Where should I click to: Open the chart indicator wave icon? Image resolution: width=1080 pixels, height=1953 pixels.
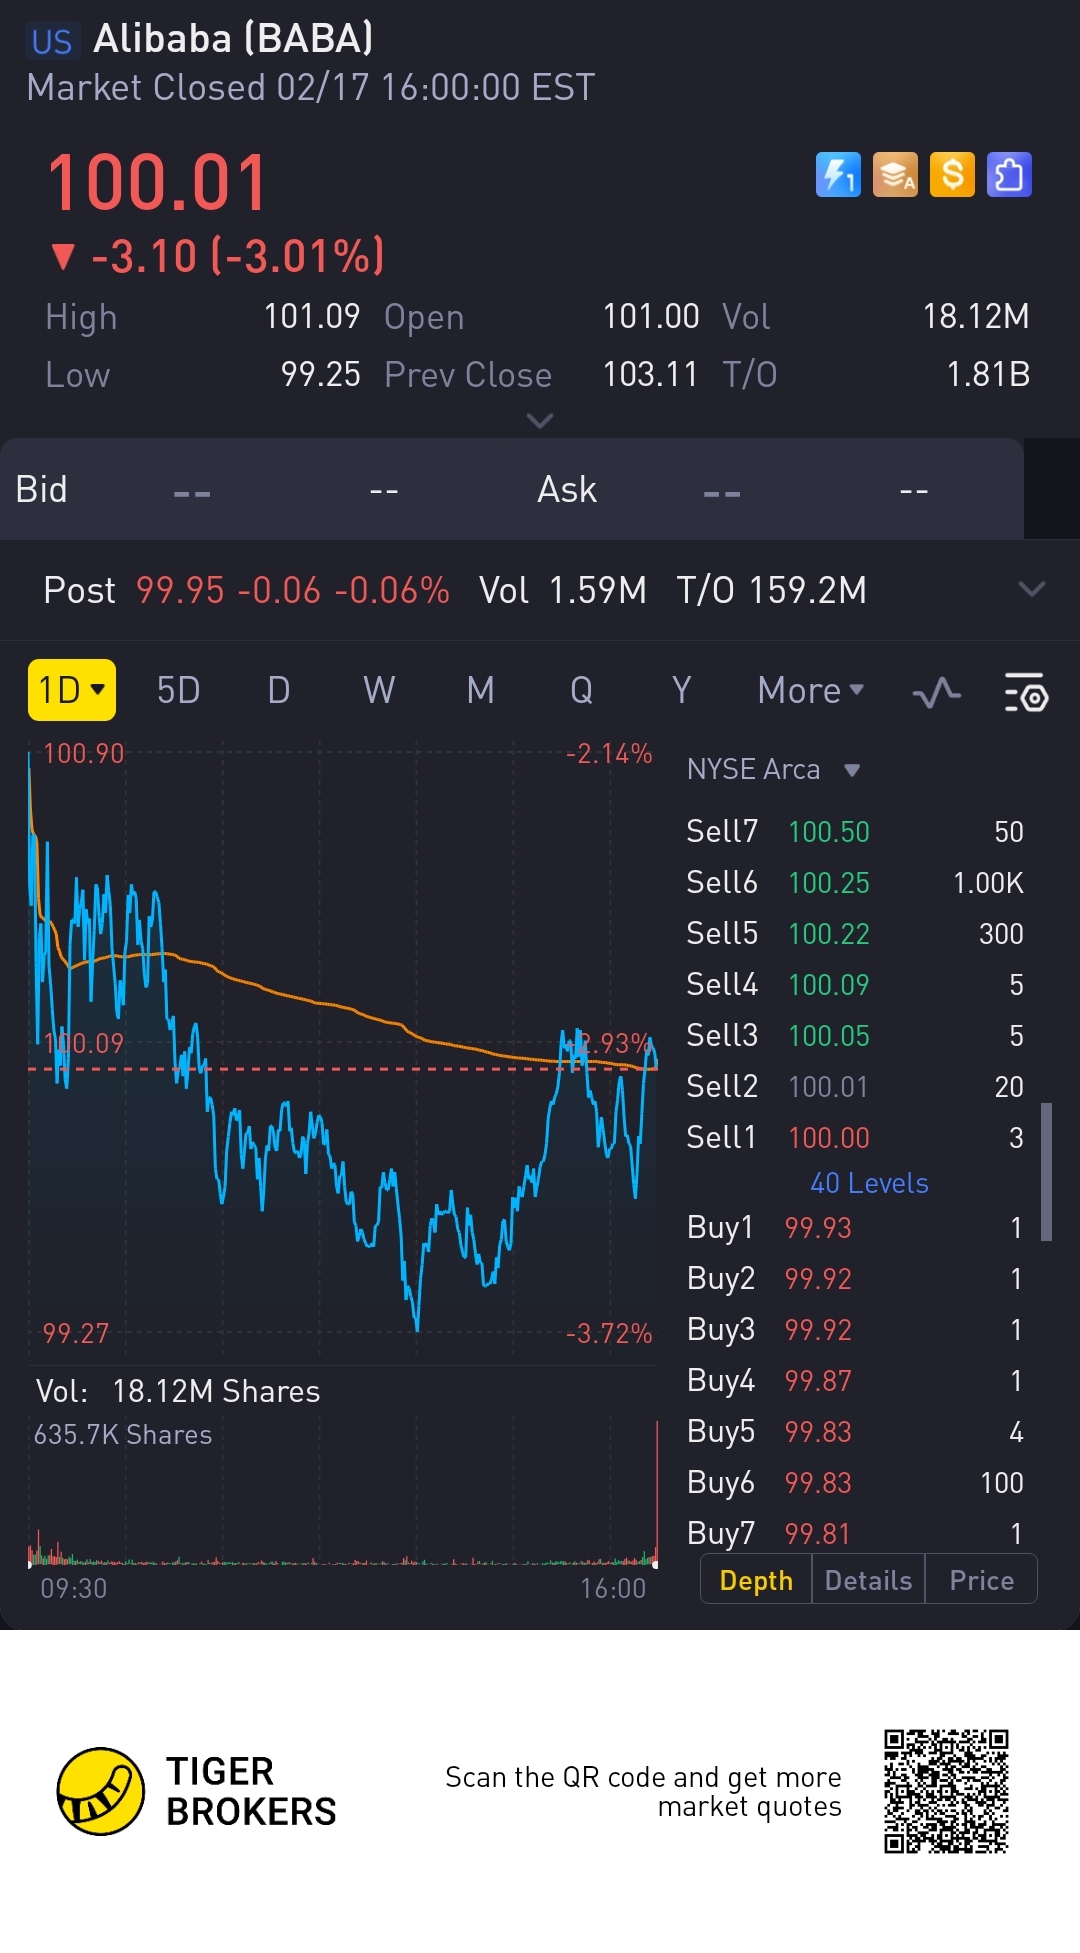(x=937, y=692)
